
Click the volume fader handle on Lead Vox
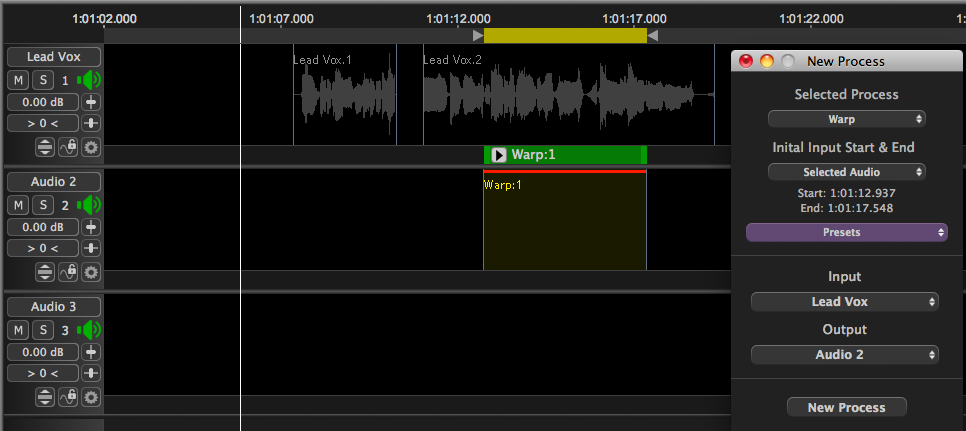pos(91,102)
